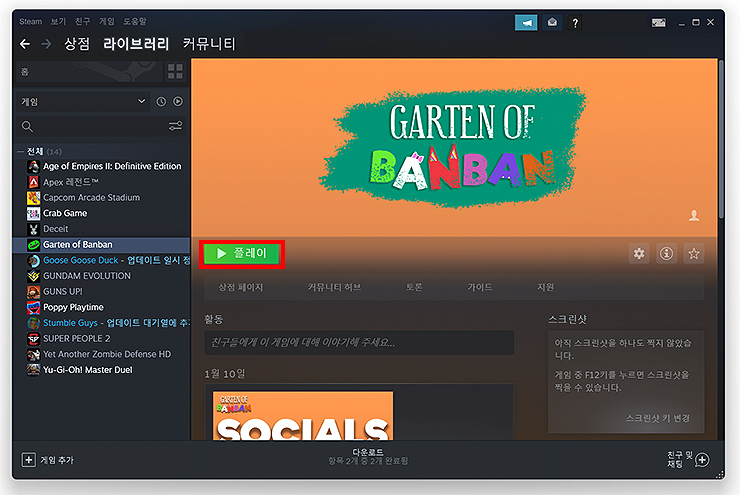Click the activity comment input box
Image resolution: width=740 pixels, height=495 pixels.
tap(359, 343)
